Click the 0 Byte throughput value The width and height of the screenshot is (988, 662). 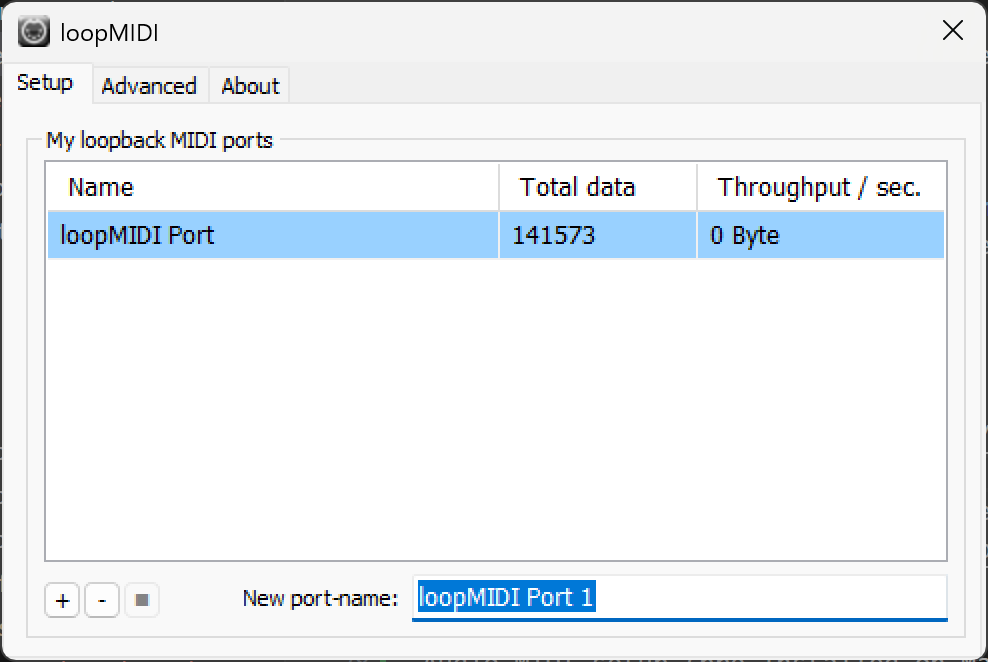pos(745,235)
